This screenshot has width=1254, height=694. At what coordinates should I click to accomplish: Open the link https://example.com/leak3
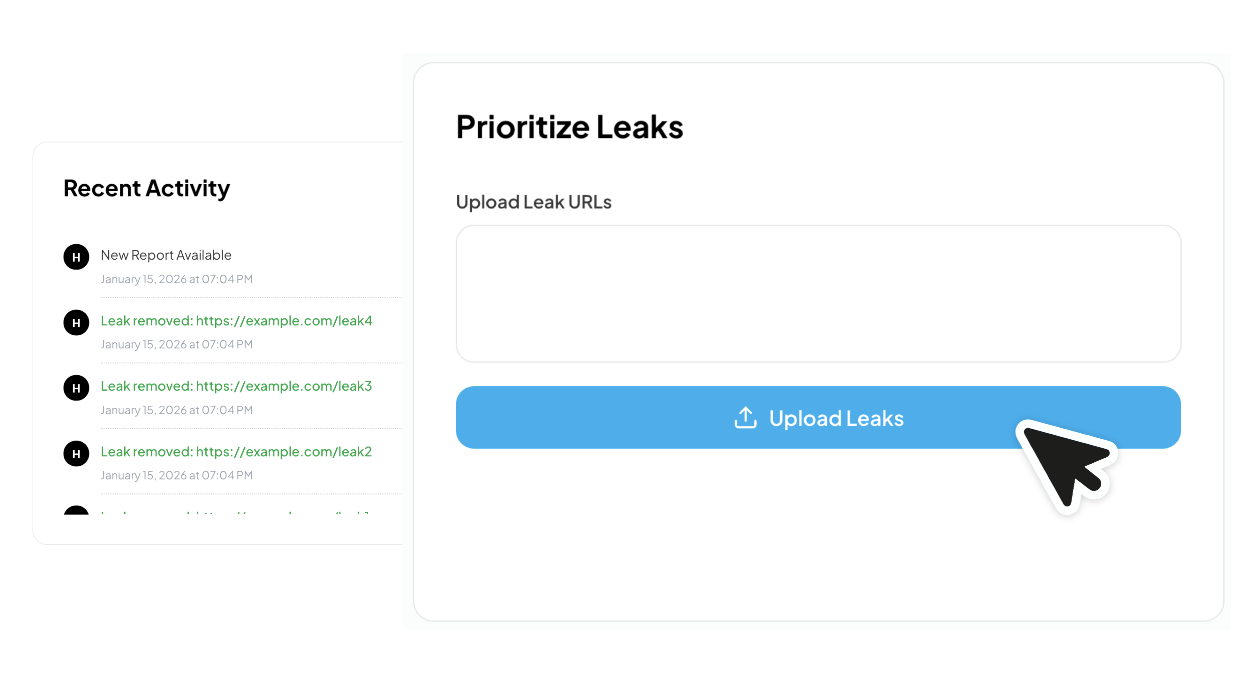(x=237, y=386)
